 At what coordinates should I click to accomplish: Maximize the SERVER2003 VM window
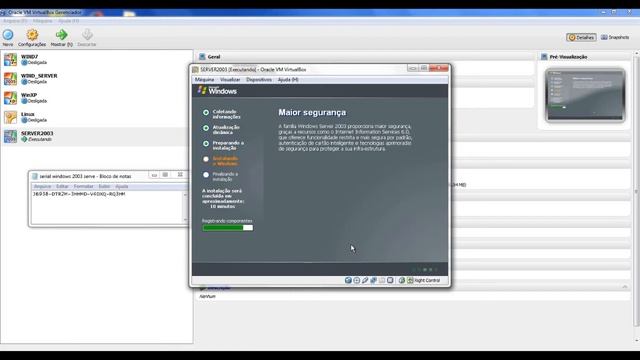click(x=423, y=68)
